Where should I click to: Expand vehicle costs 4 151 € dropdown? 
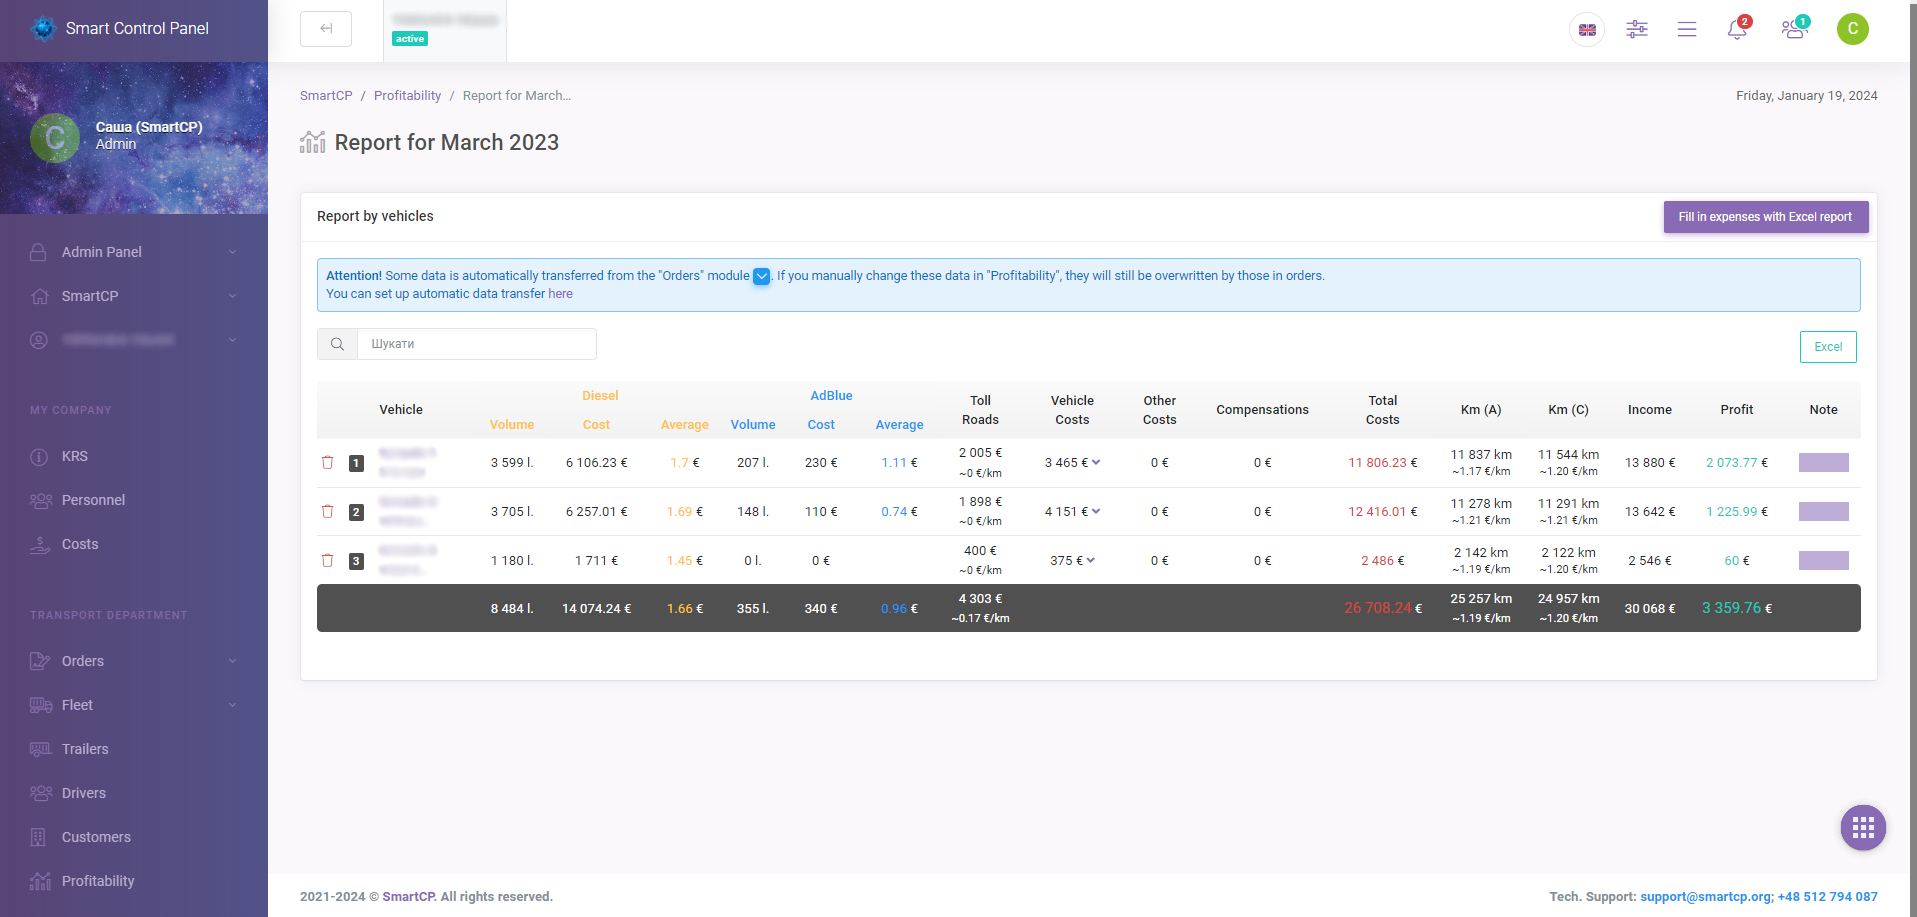[1096, 511]
